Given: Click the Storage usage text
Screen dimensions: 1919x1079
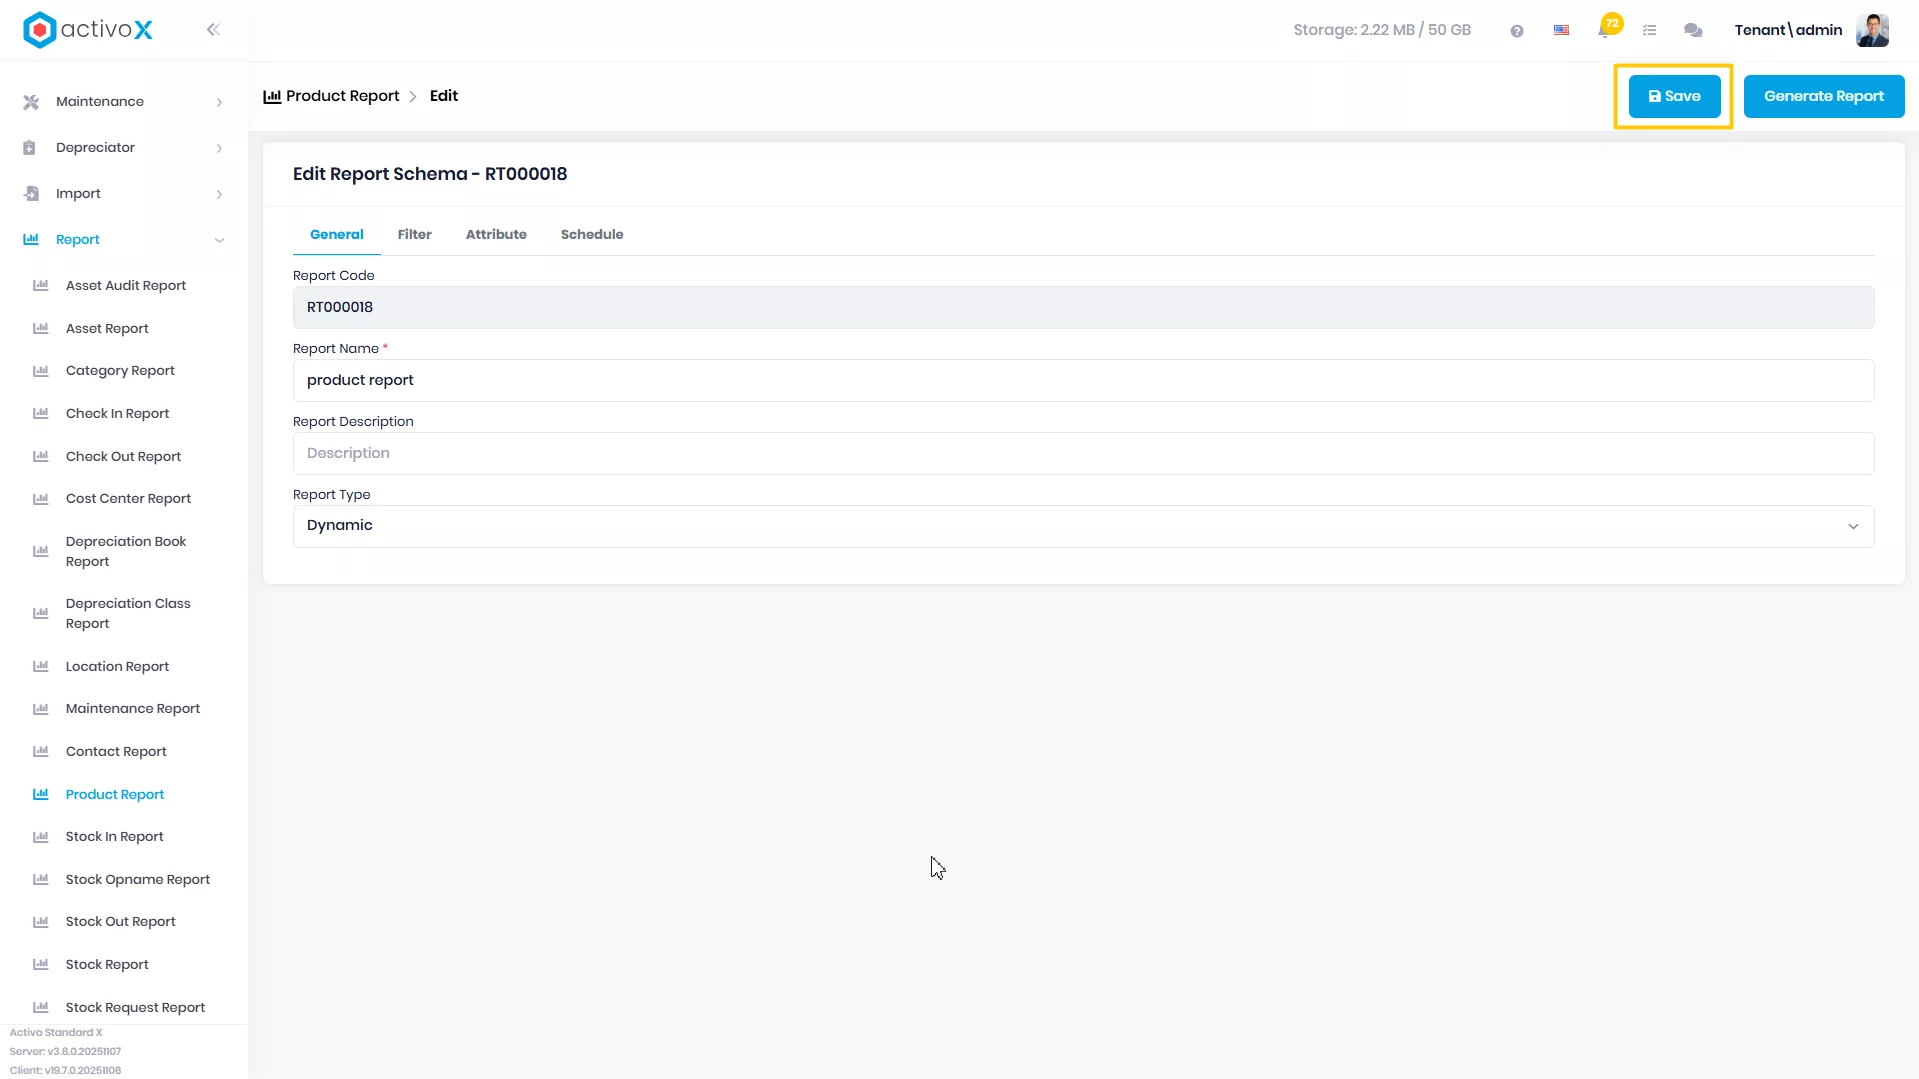Looking at the screenshot, I should point(1382,30).
